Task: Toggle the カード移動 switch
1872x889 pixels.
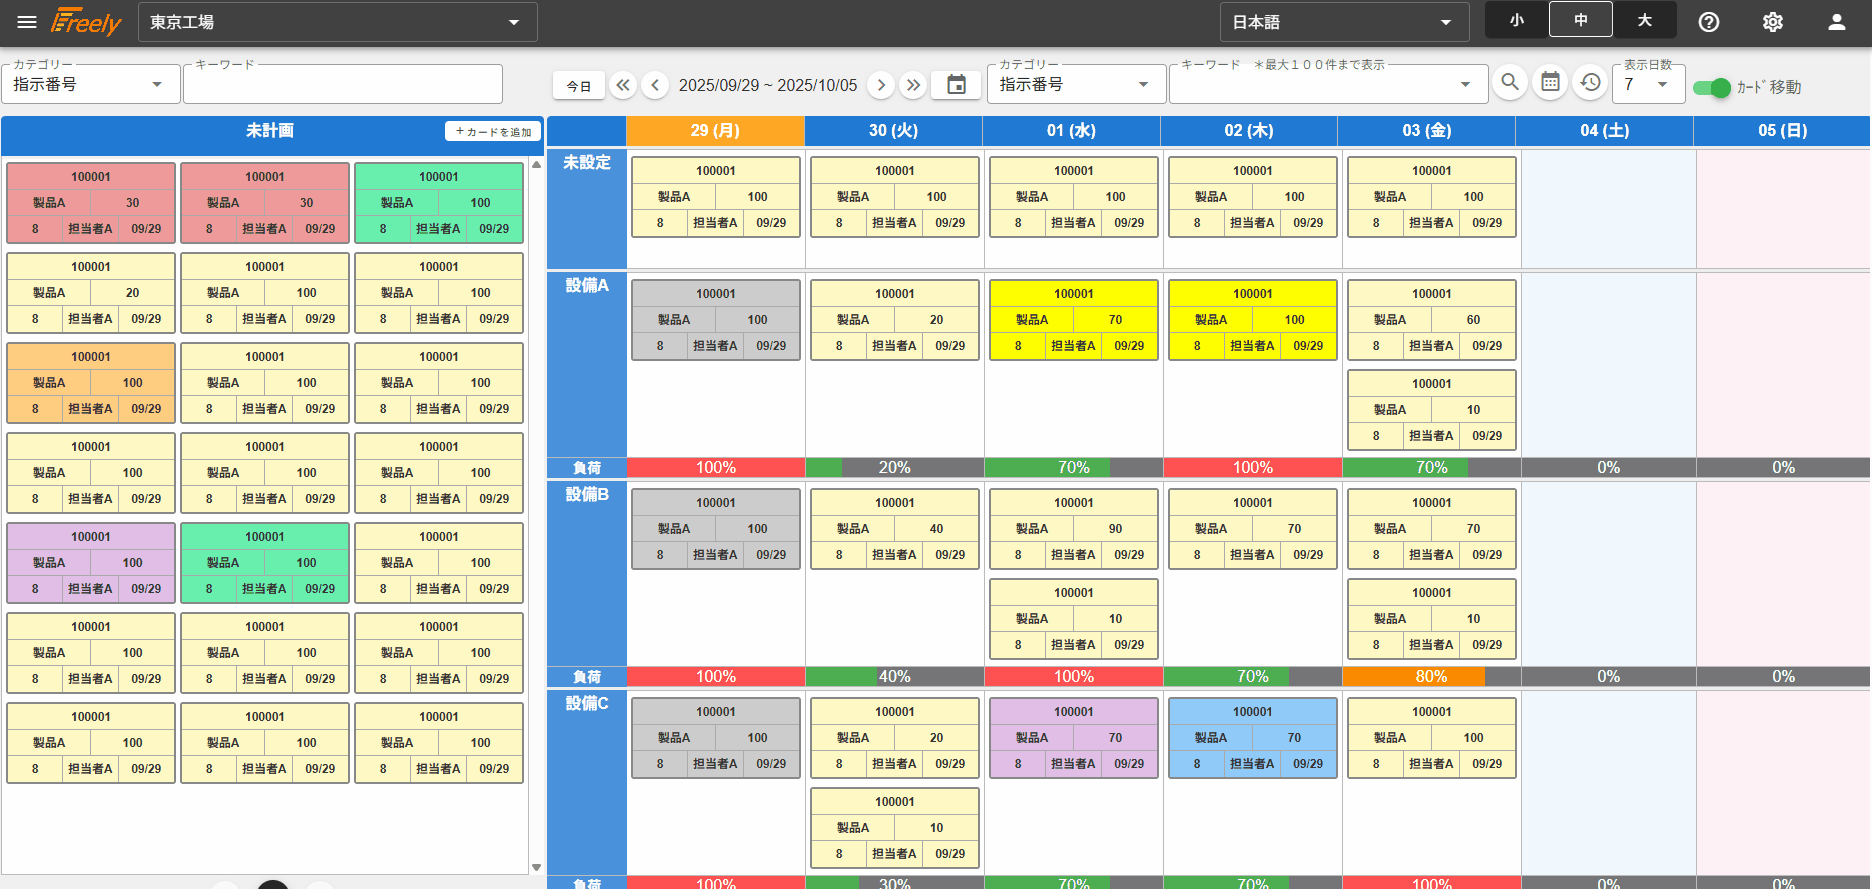Action: pos(1712,88)
